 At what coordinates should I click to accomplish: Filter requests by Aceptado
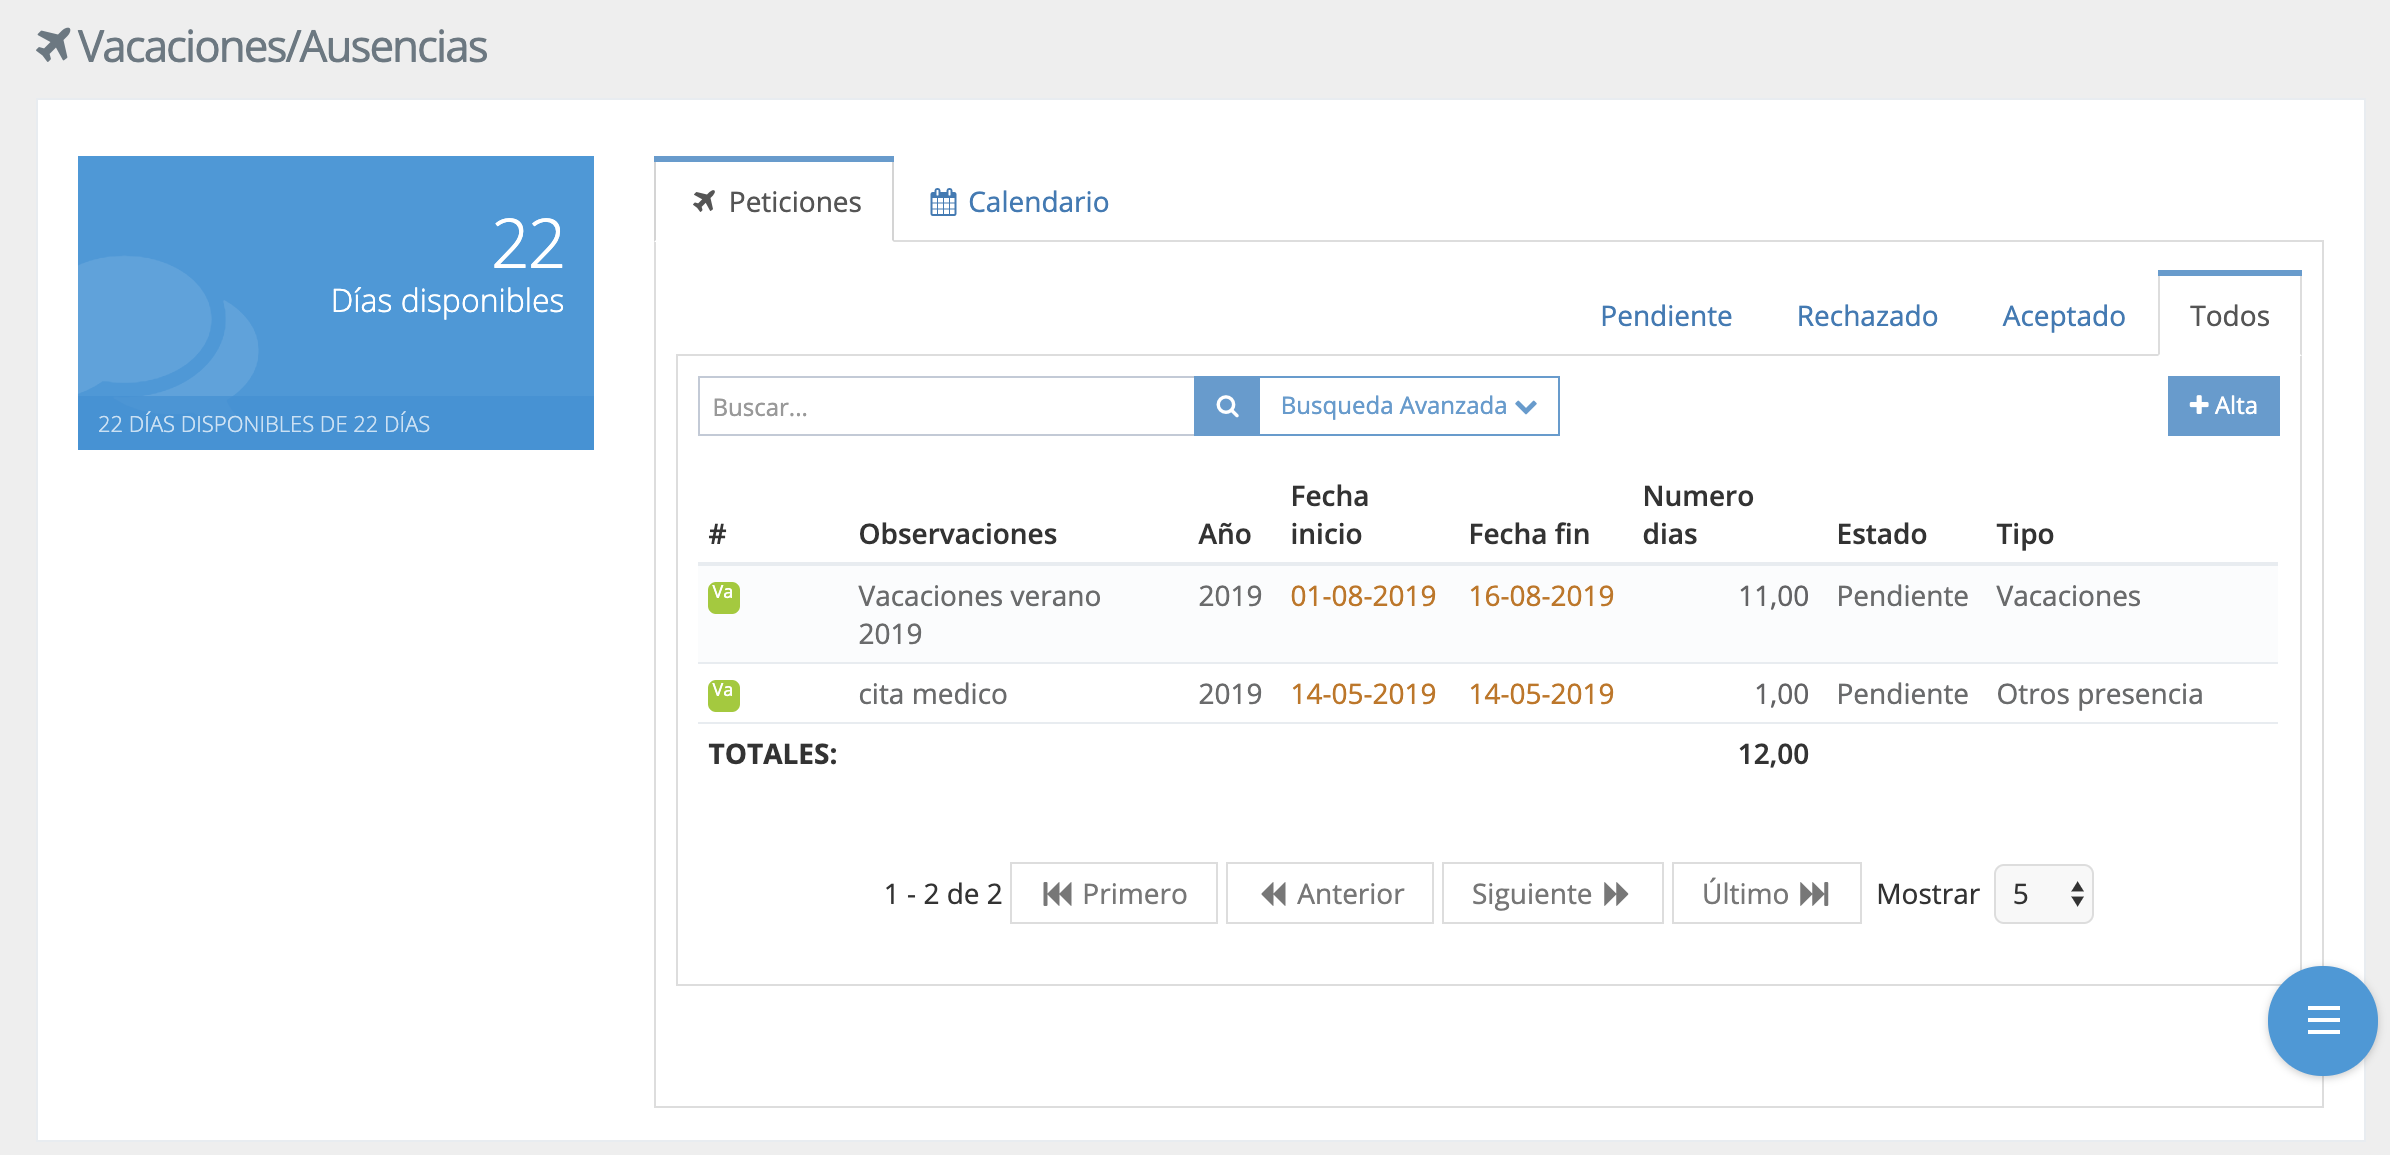(x=2063, y=316)
